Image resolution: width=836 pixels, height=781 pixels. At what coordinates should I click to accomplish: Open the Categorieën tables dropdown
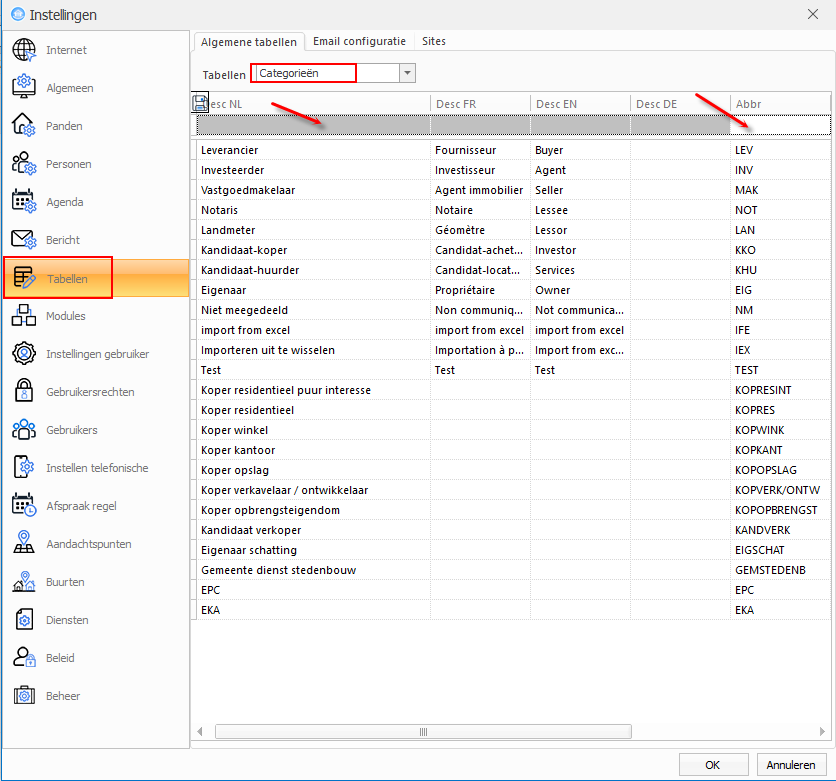pos(405,73)
